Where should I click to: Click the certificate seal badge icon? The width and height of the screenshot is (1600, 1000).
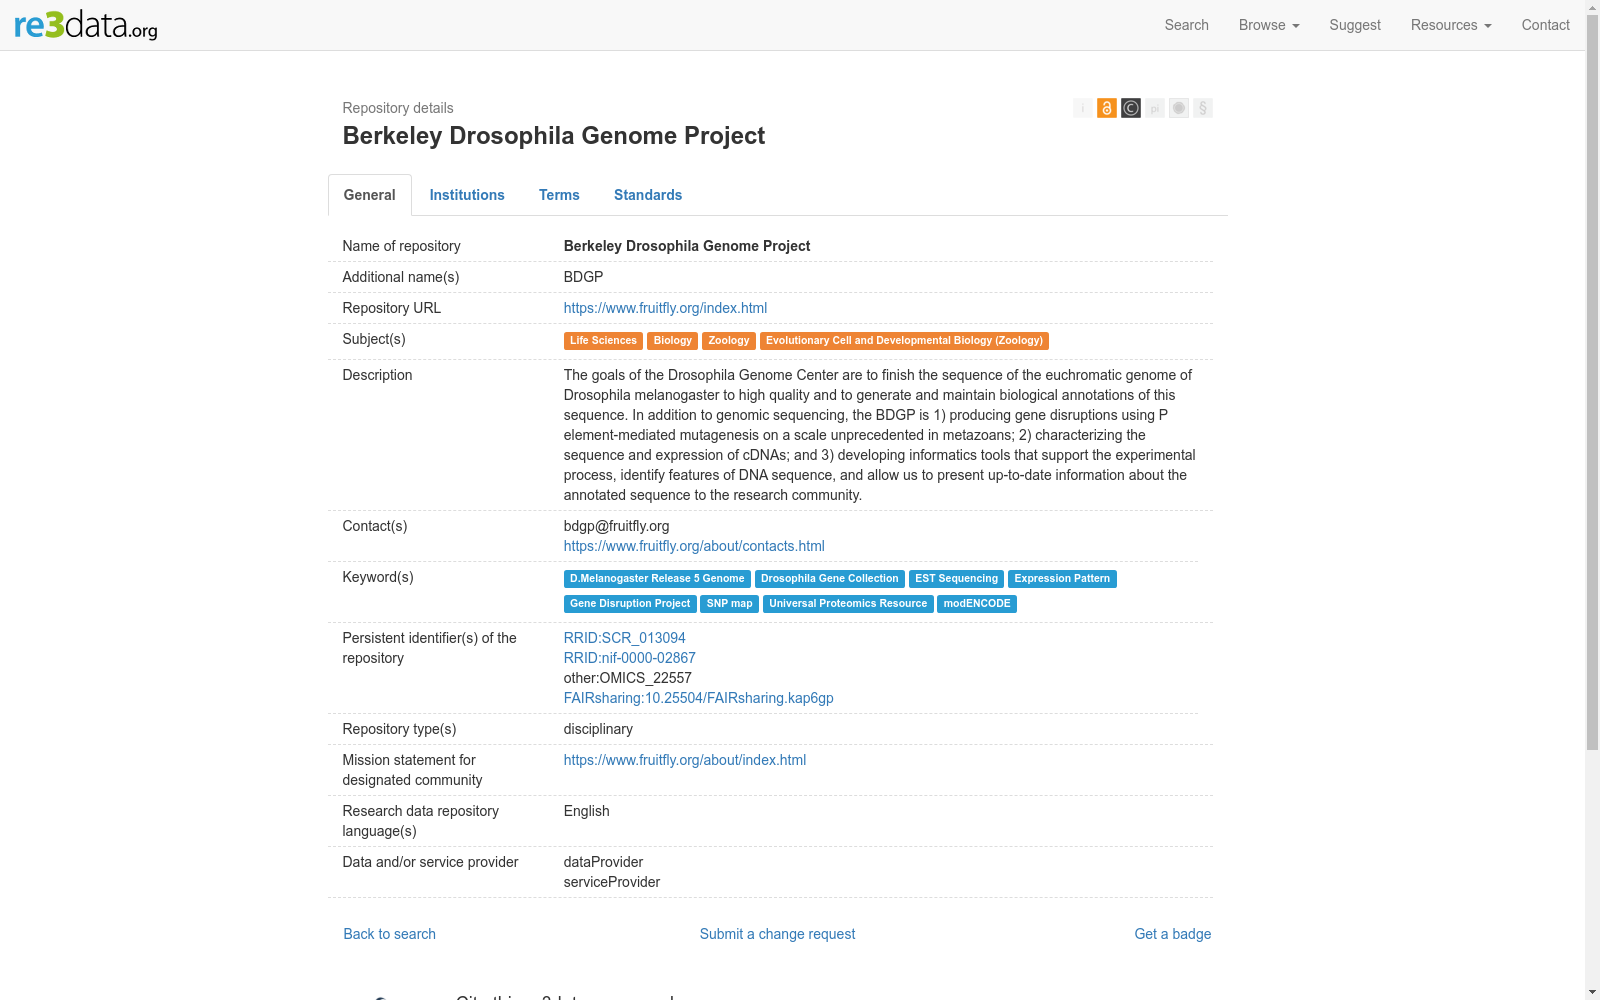tap(1179, 108)
